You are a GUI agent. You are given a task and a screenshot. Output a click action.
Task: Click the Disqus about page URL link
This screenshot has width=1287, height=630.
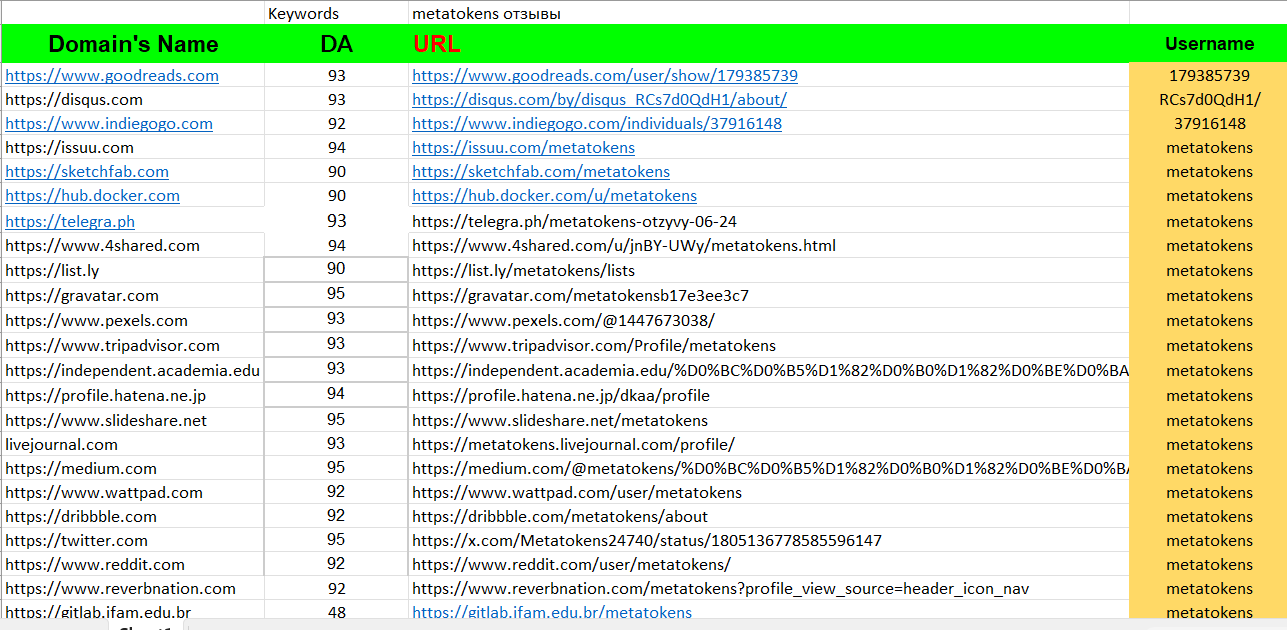(x=599, y=100)
